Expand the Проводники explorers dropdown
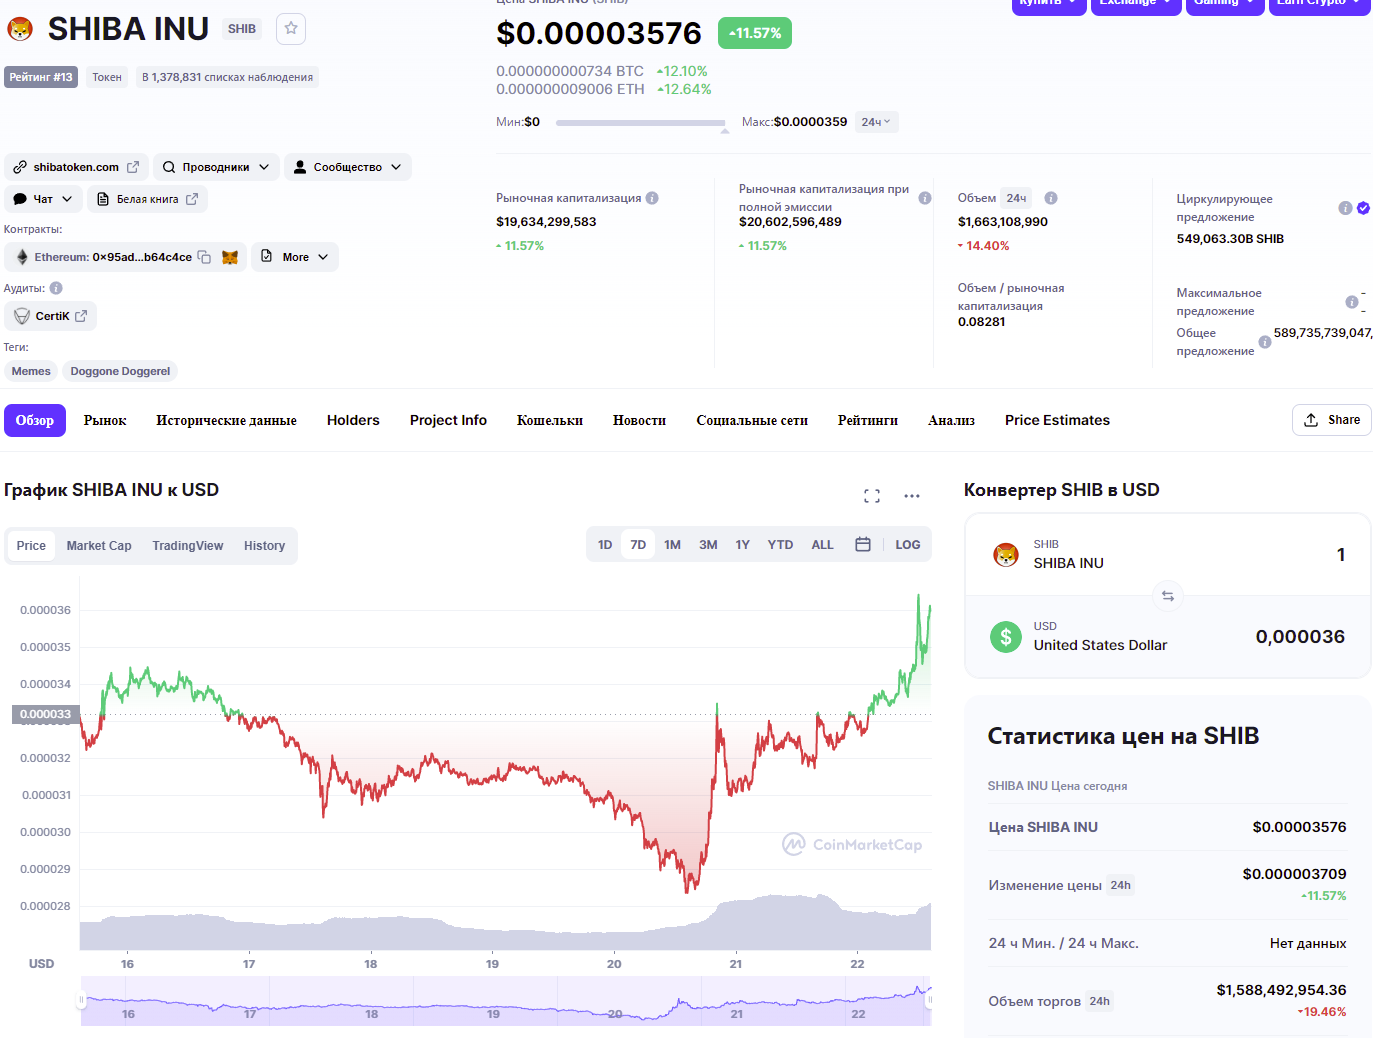The image size is (1373, 1038). pyautogui.click(x=216, y=167)
